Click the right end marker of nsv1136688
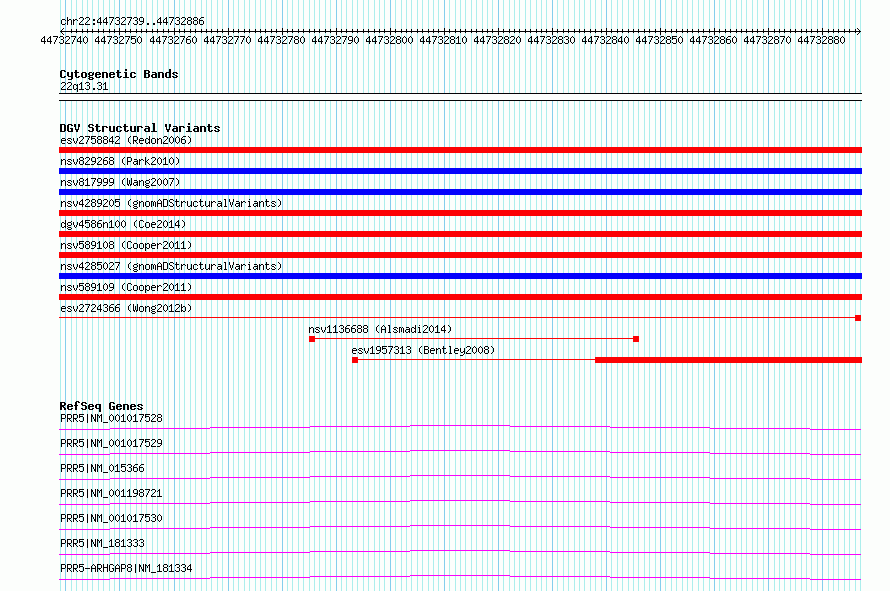This screenshot has height=591, width=890. pyautogui.click(x=636, y=339)
